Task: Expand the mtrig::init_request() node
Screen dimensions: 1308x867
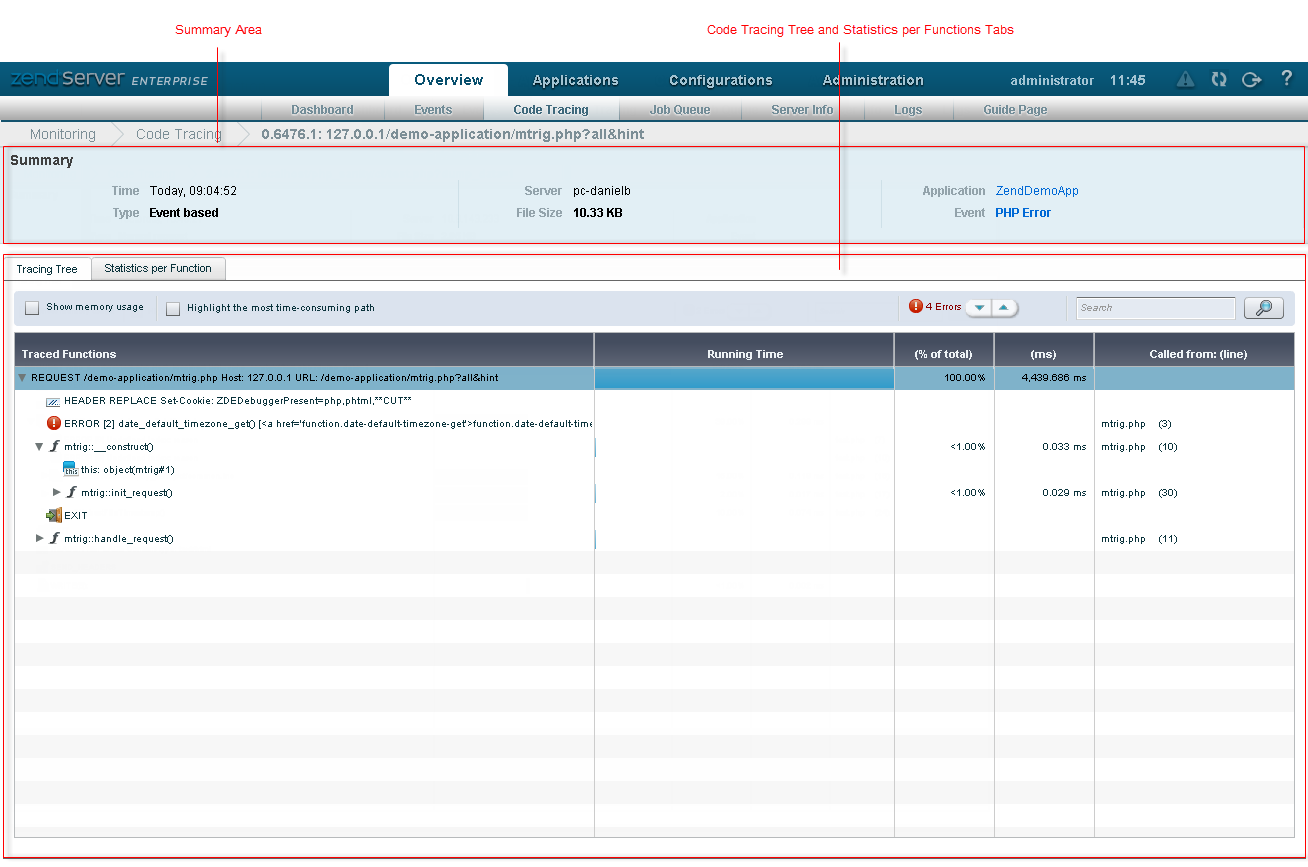Action: coord(57,492)
